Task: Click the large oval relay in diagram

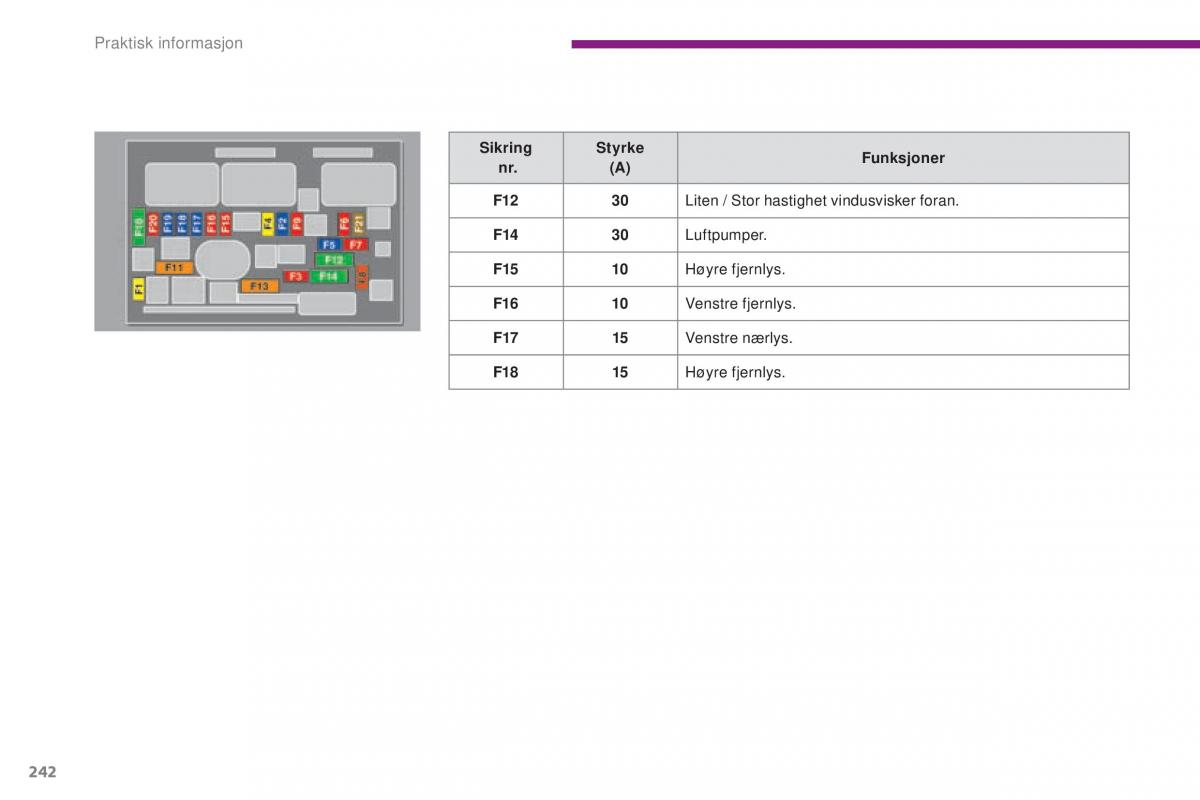Action: pos(222,260)
